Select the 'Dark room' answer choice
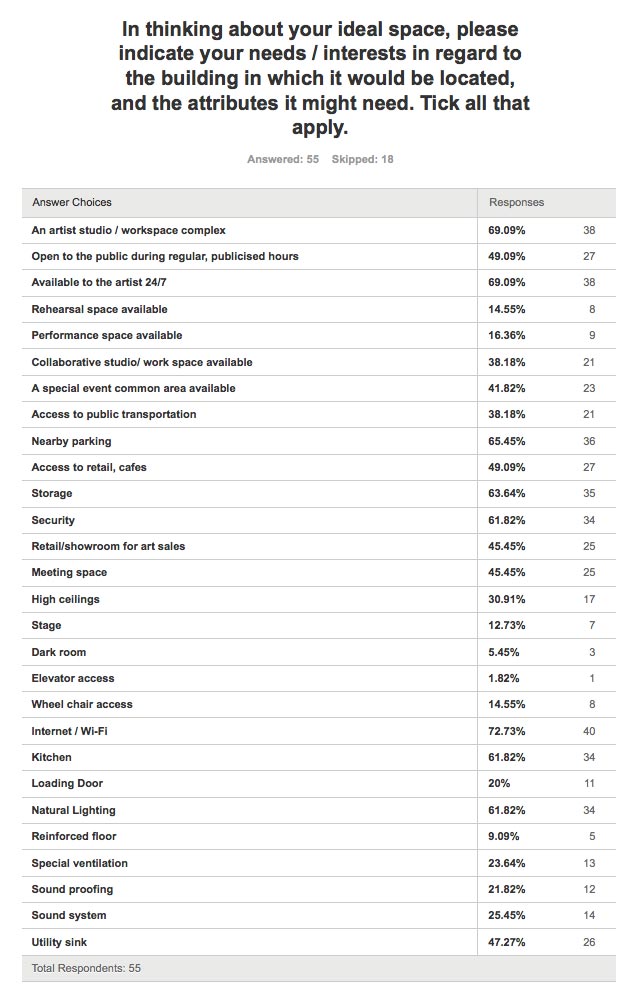Screen dimensions: 637x994 point(58,652)
